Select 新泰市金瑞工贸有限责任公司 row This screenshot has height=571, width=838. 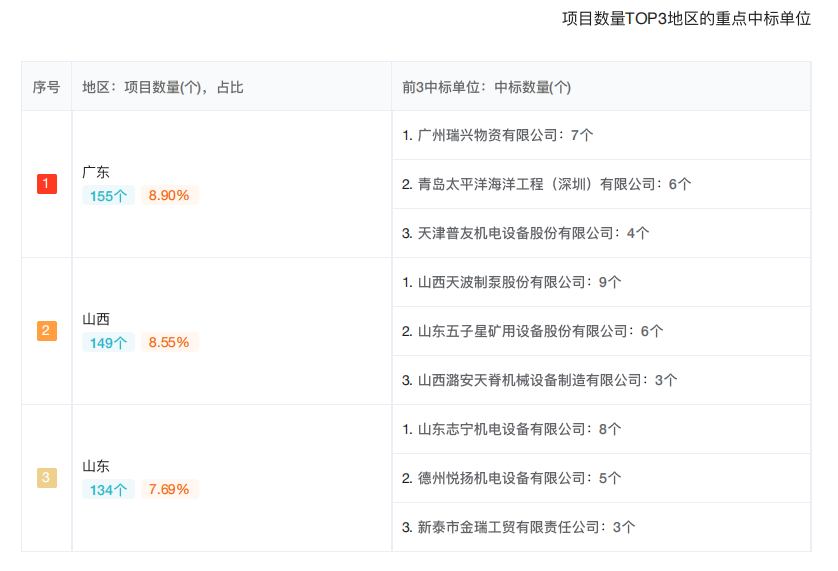click(601, 527)
